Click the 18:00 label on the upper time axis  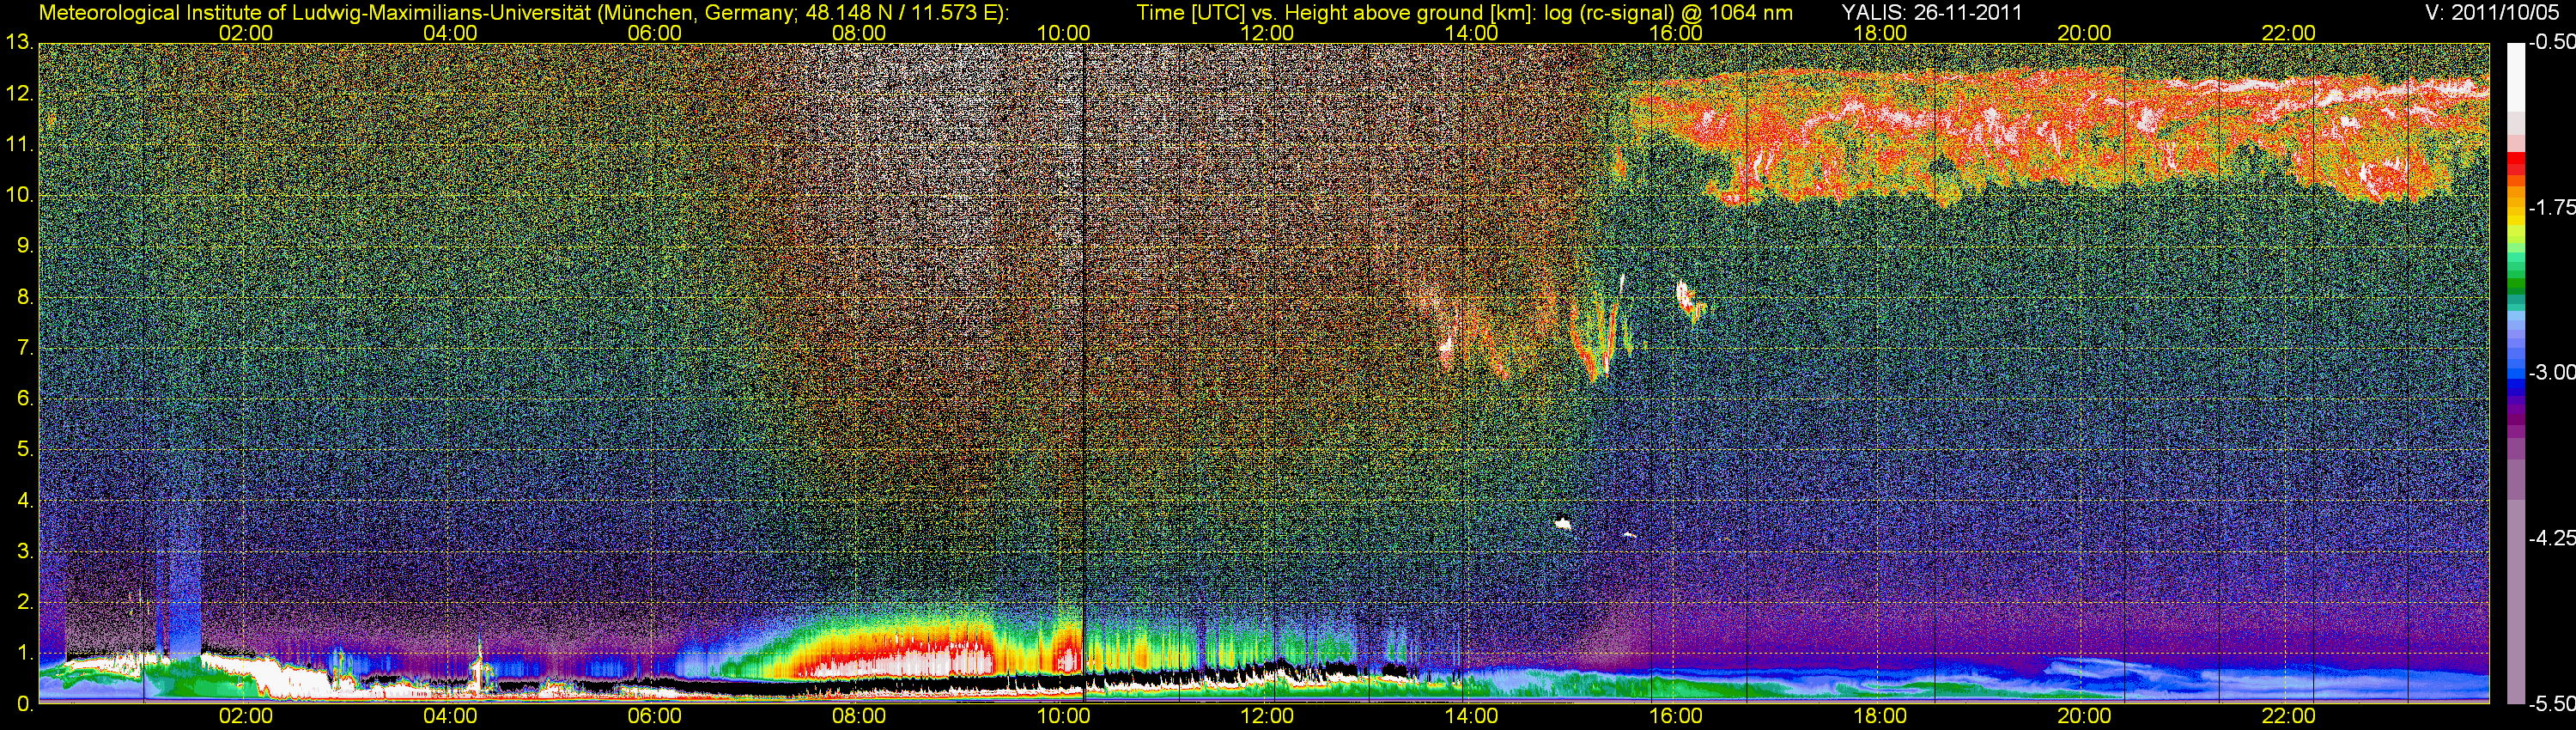1880,33
